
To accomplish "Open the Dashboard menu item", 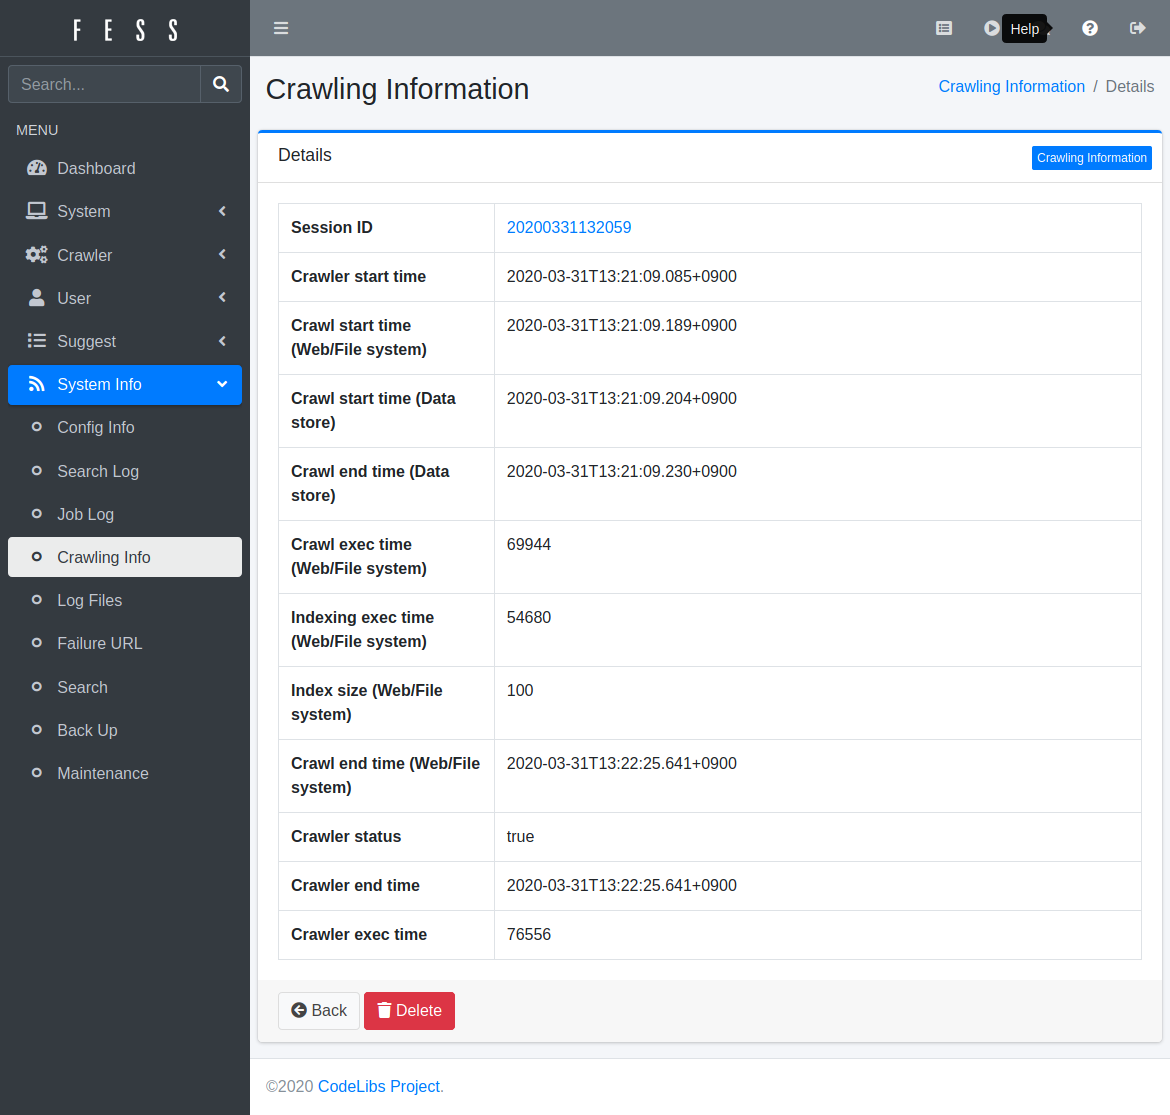I will (x=96, y=168).
